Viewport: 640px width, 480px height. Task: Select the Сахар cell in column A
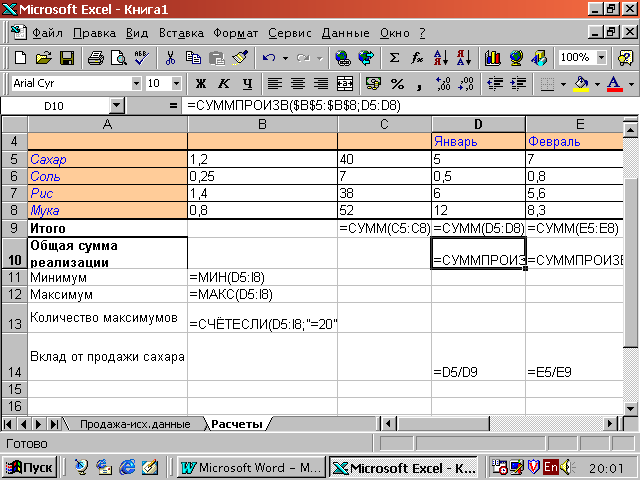click(107, 159)
